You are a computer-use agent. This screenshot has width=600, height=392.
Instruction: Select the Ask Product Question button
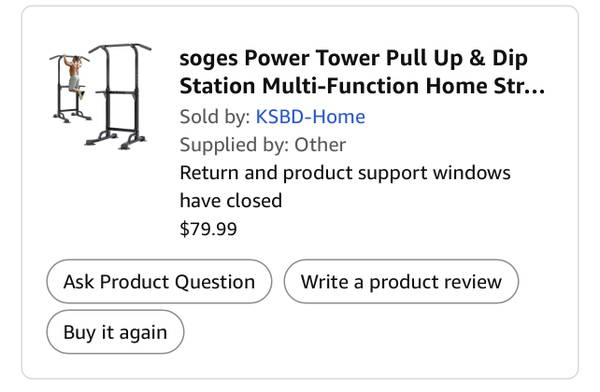click(159, 281)
